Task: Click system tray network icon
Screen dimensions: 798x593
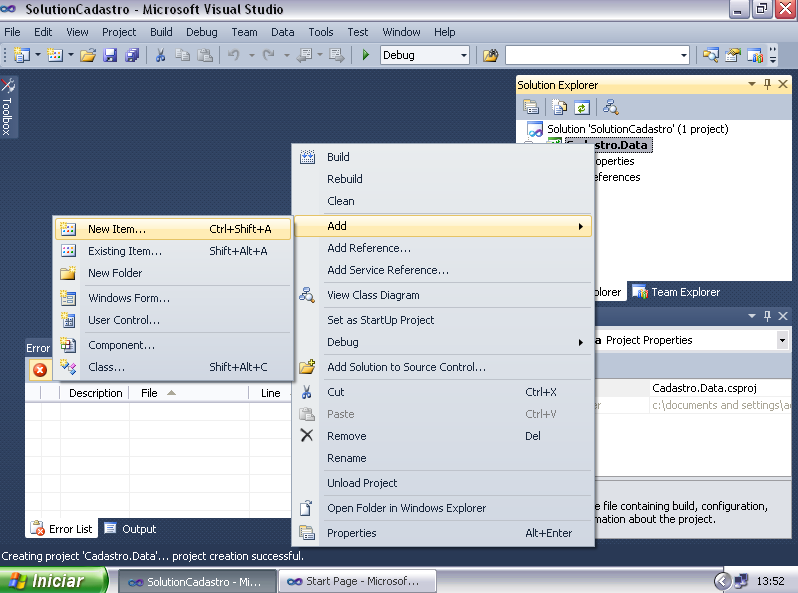Action: 741,580
